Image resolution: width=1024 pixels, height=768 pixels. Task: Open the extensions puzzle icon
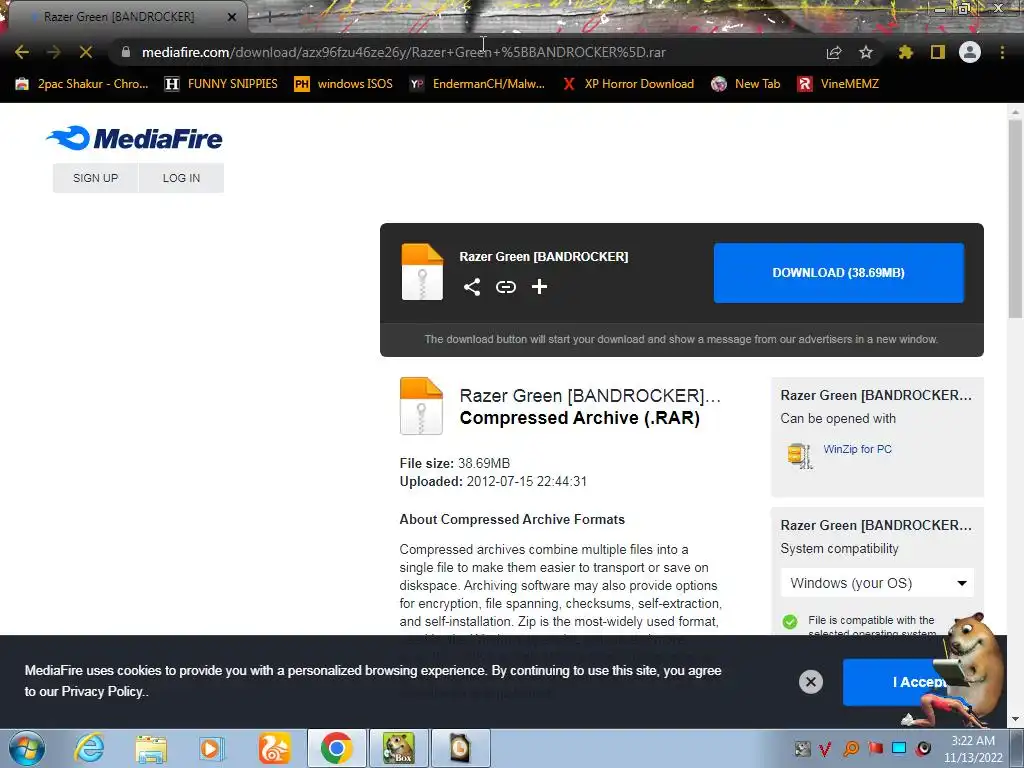[906, 52]
